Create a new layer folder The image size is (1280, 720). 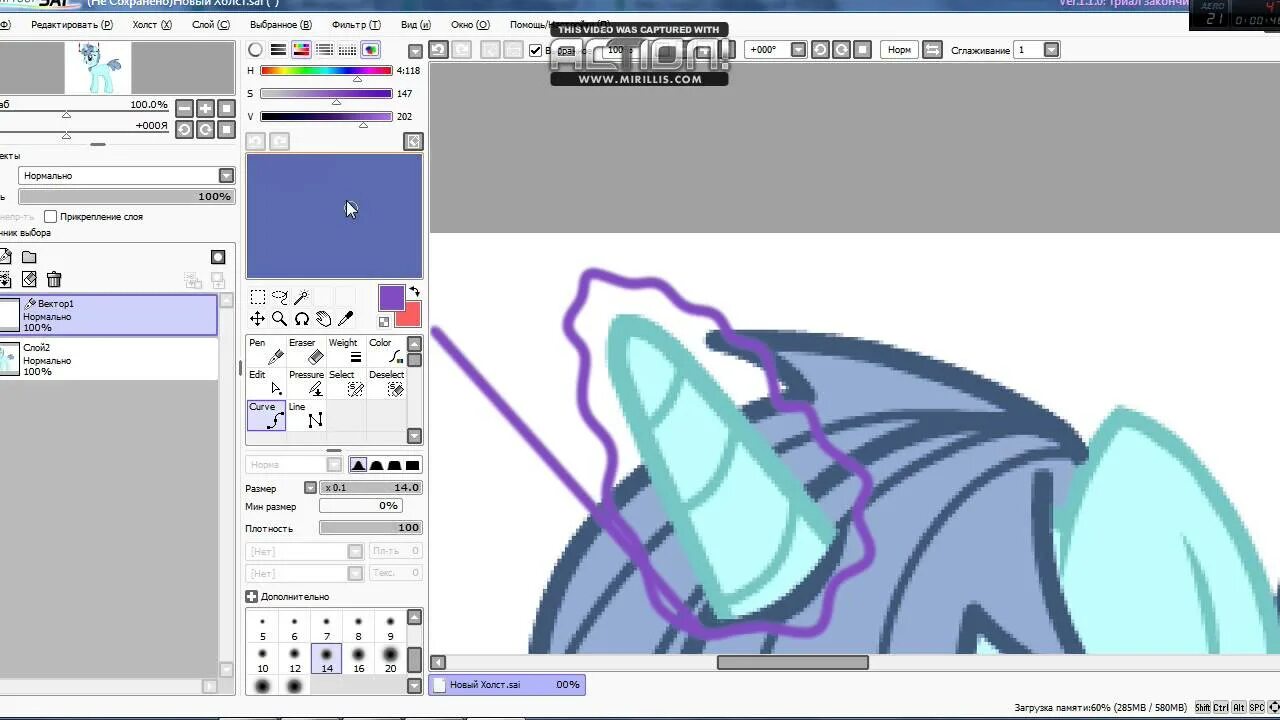(x=29, y=257)
